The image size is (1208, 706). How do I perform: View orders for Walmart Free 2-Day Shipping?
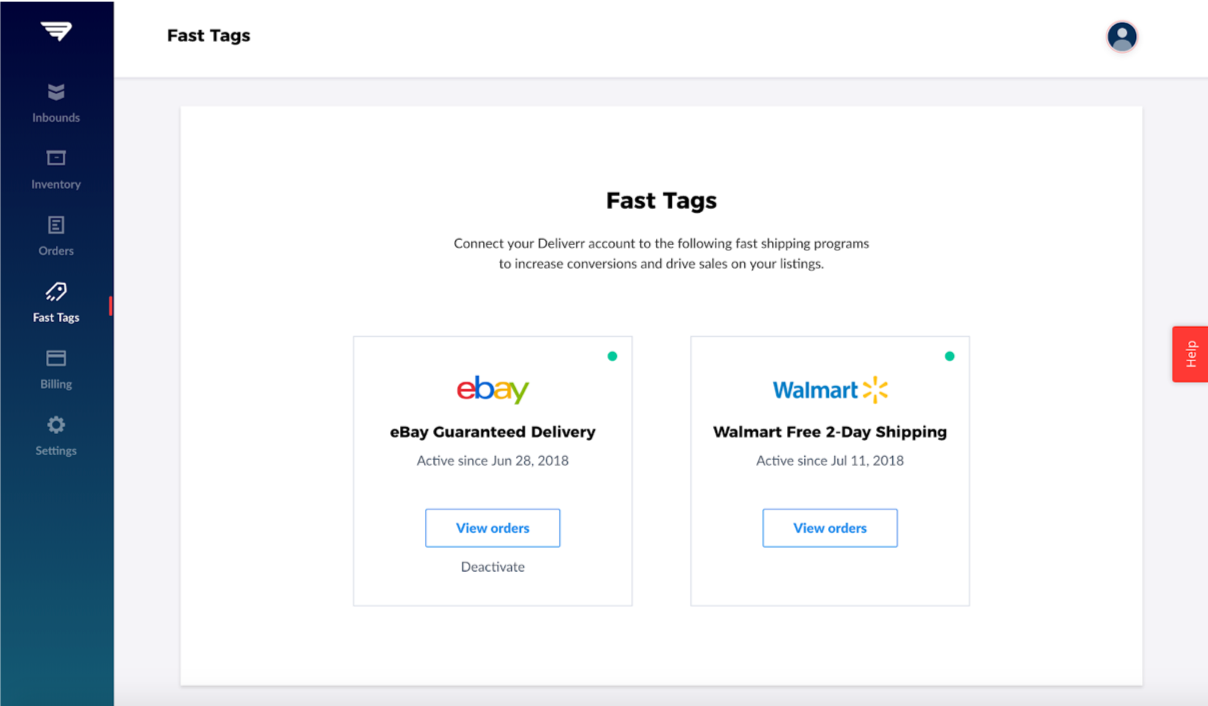(830, 528)
